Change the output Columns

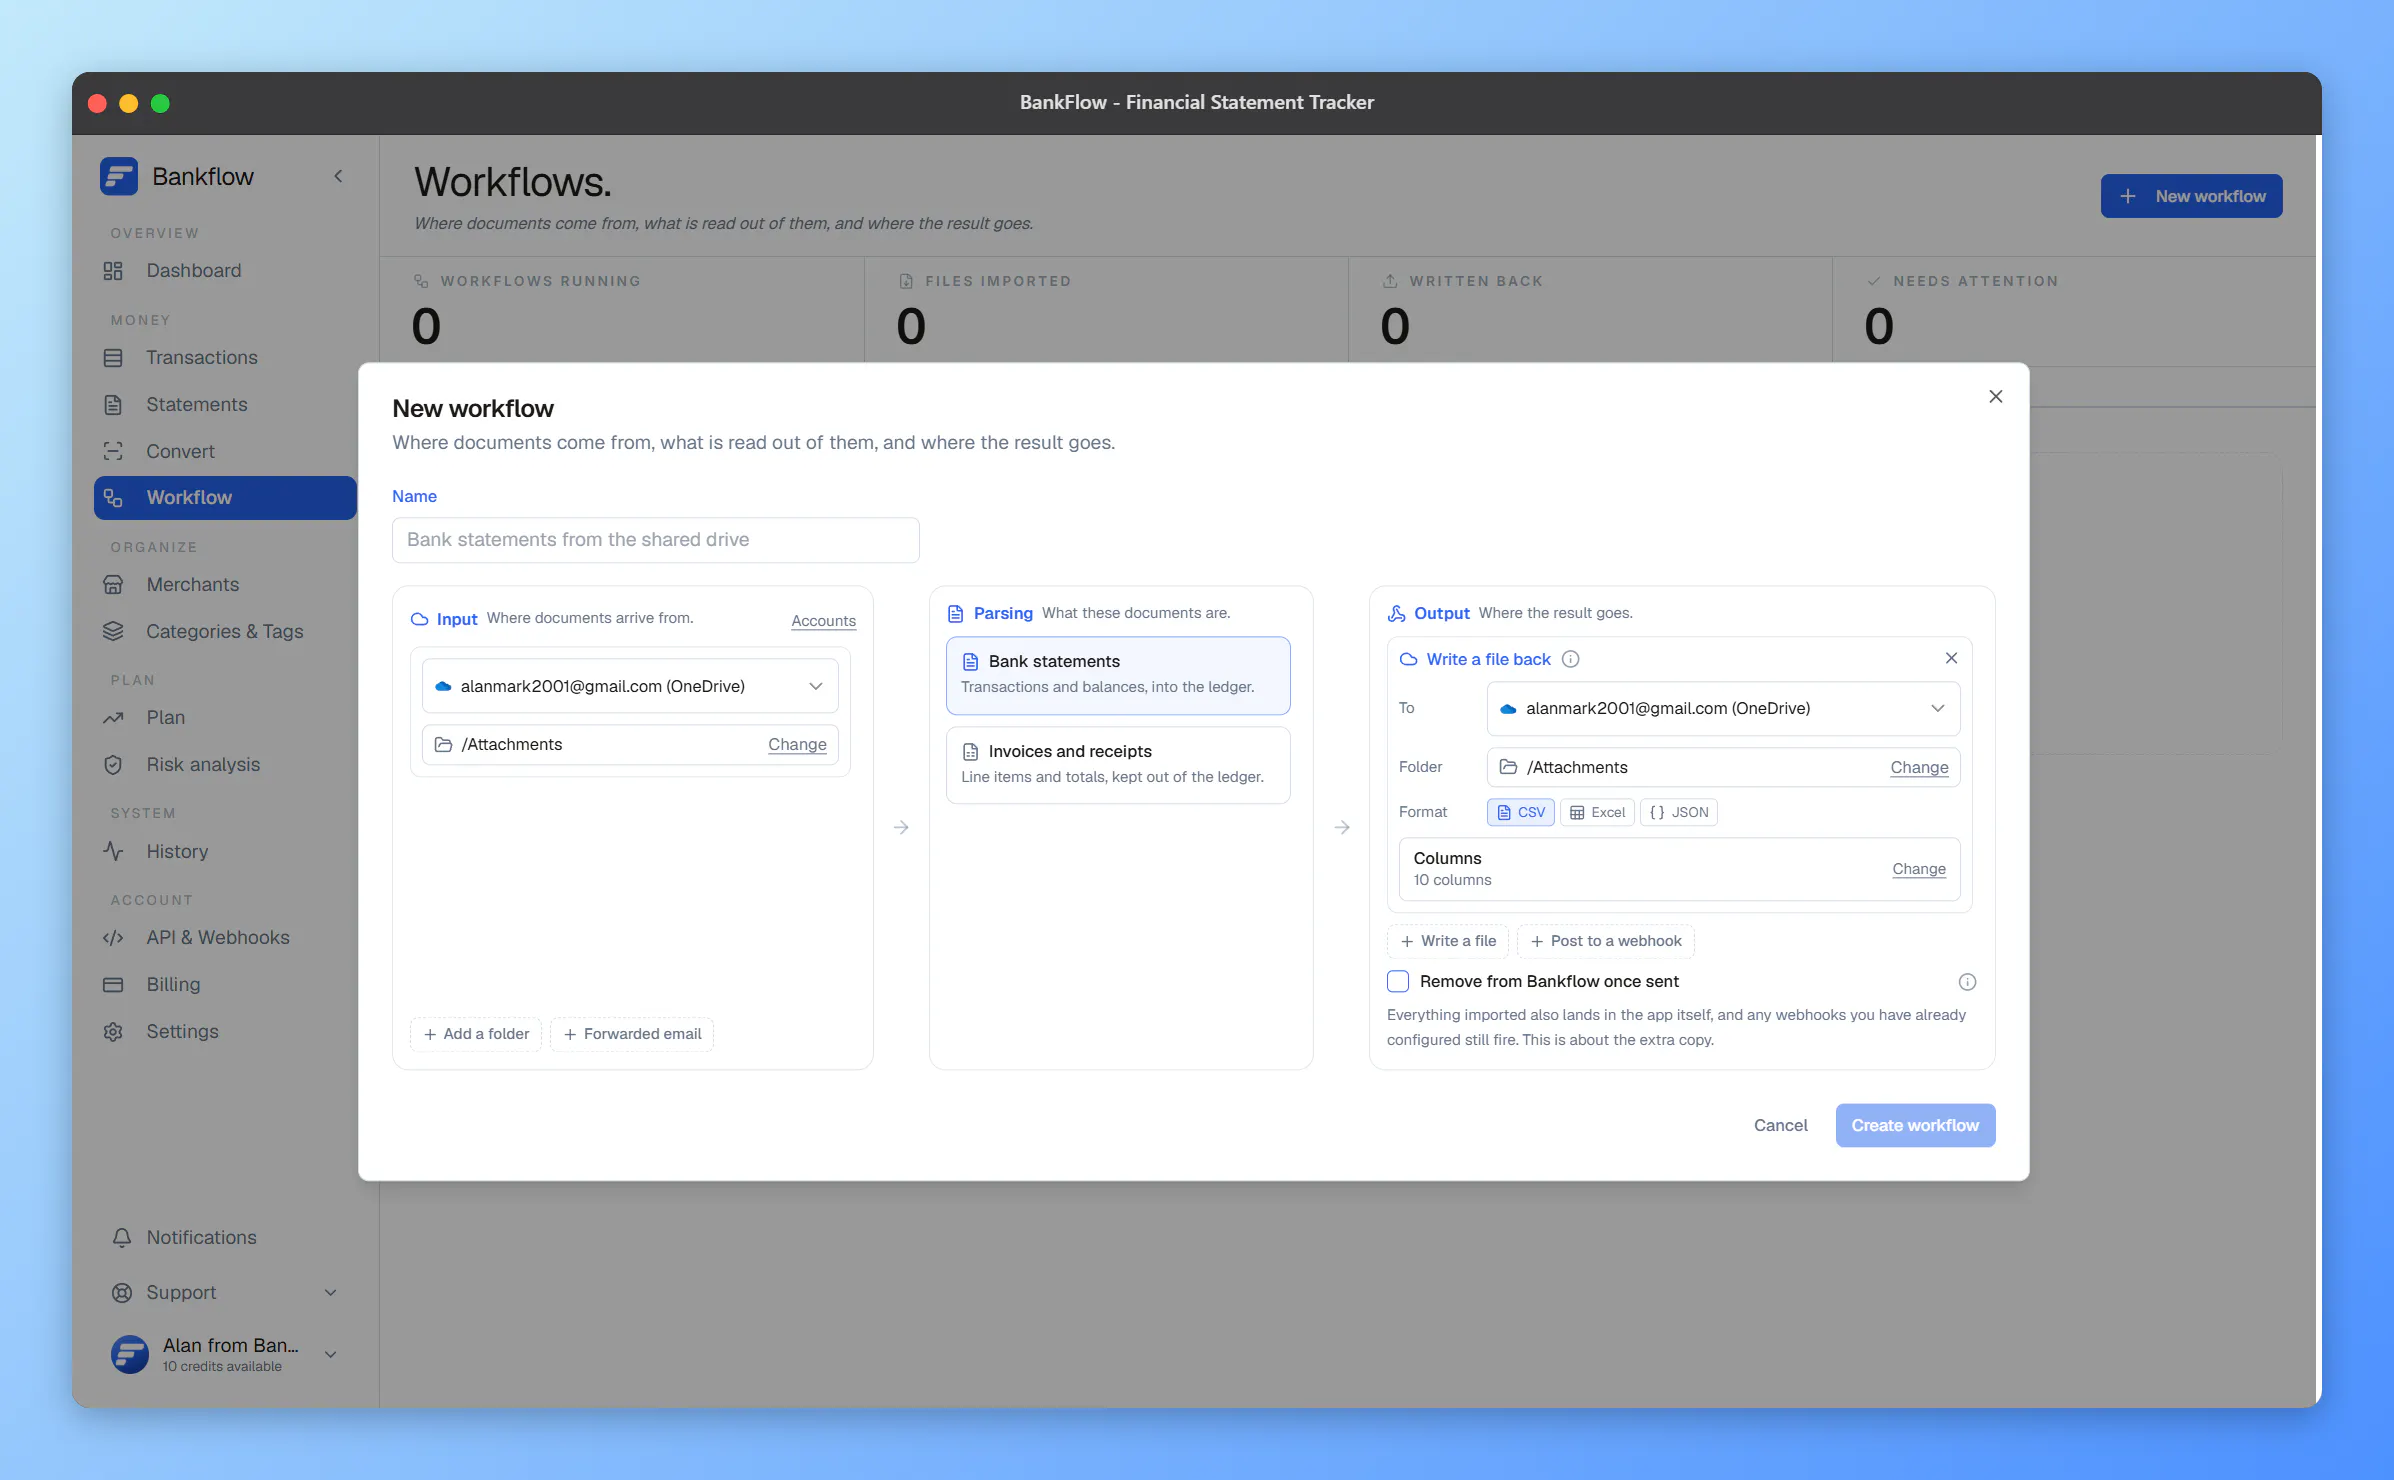[x=1919, y=869]
